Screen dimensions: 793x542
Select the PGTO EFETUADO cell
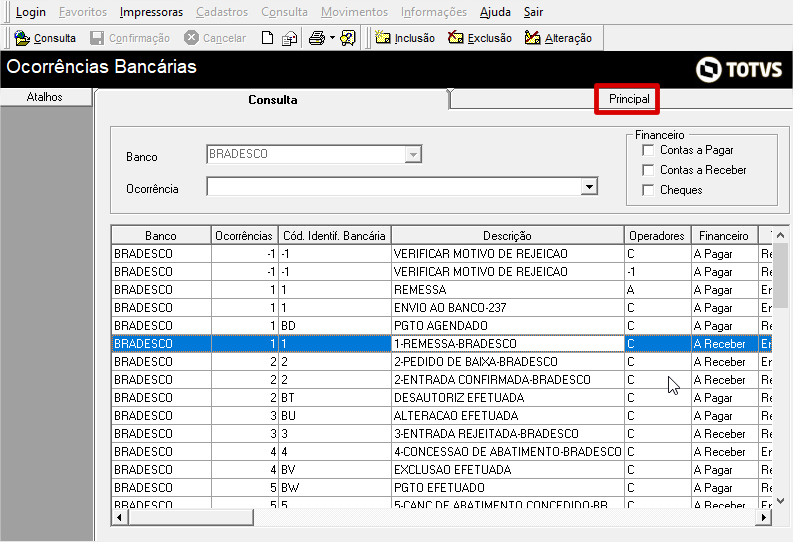point(507,488)
